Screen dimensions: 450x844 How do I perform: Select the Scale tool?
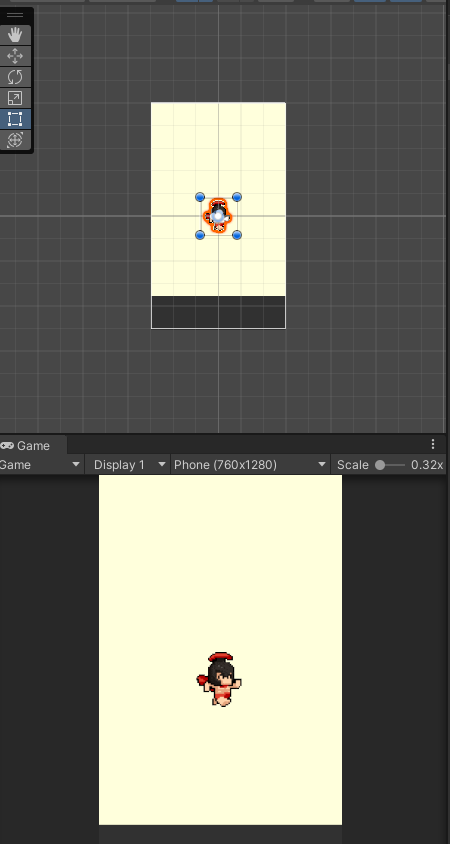(15, 98)
